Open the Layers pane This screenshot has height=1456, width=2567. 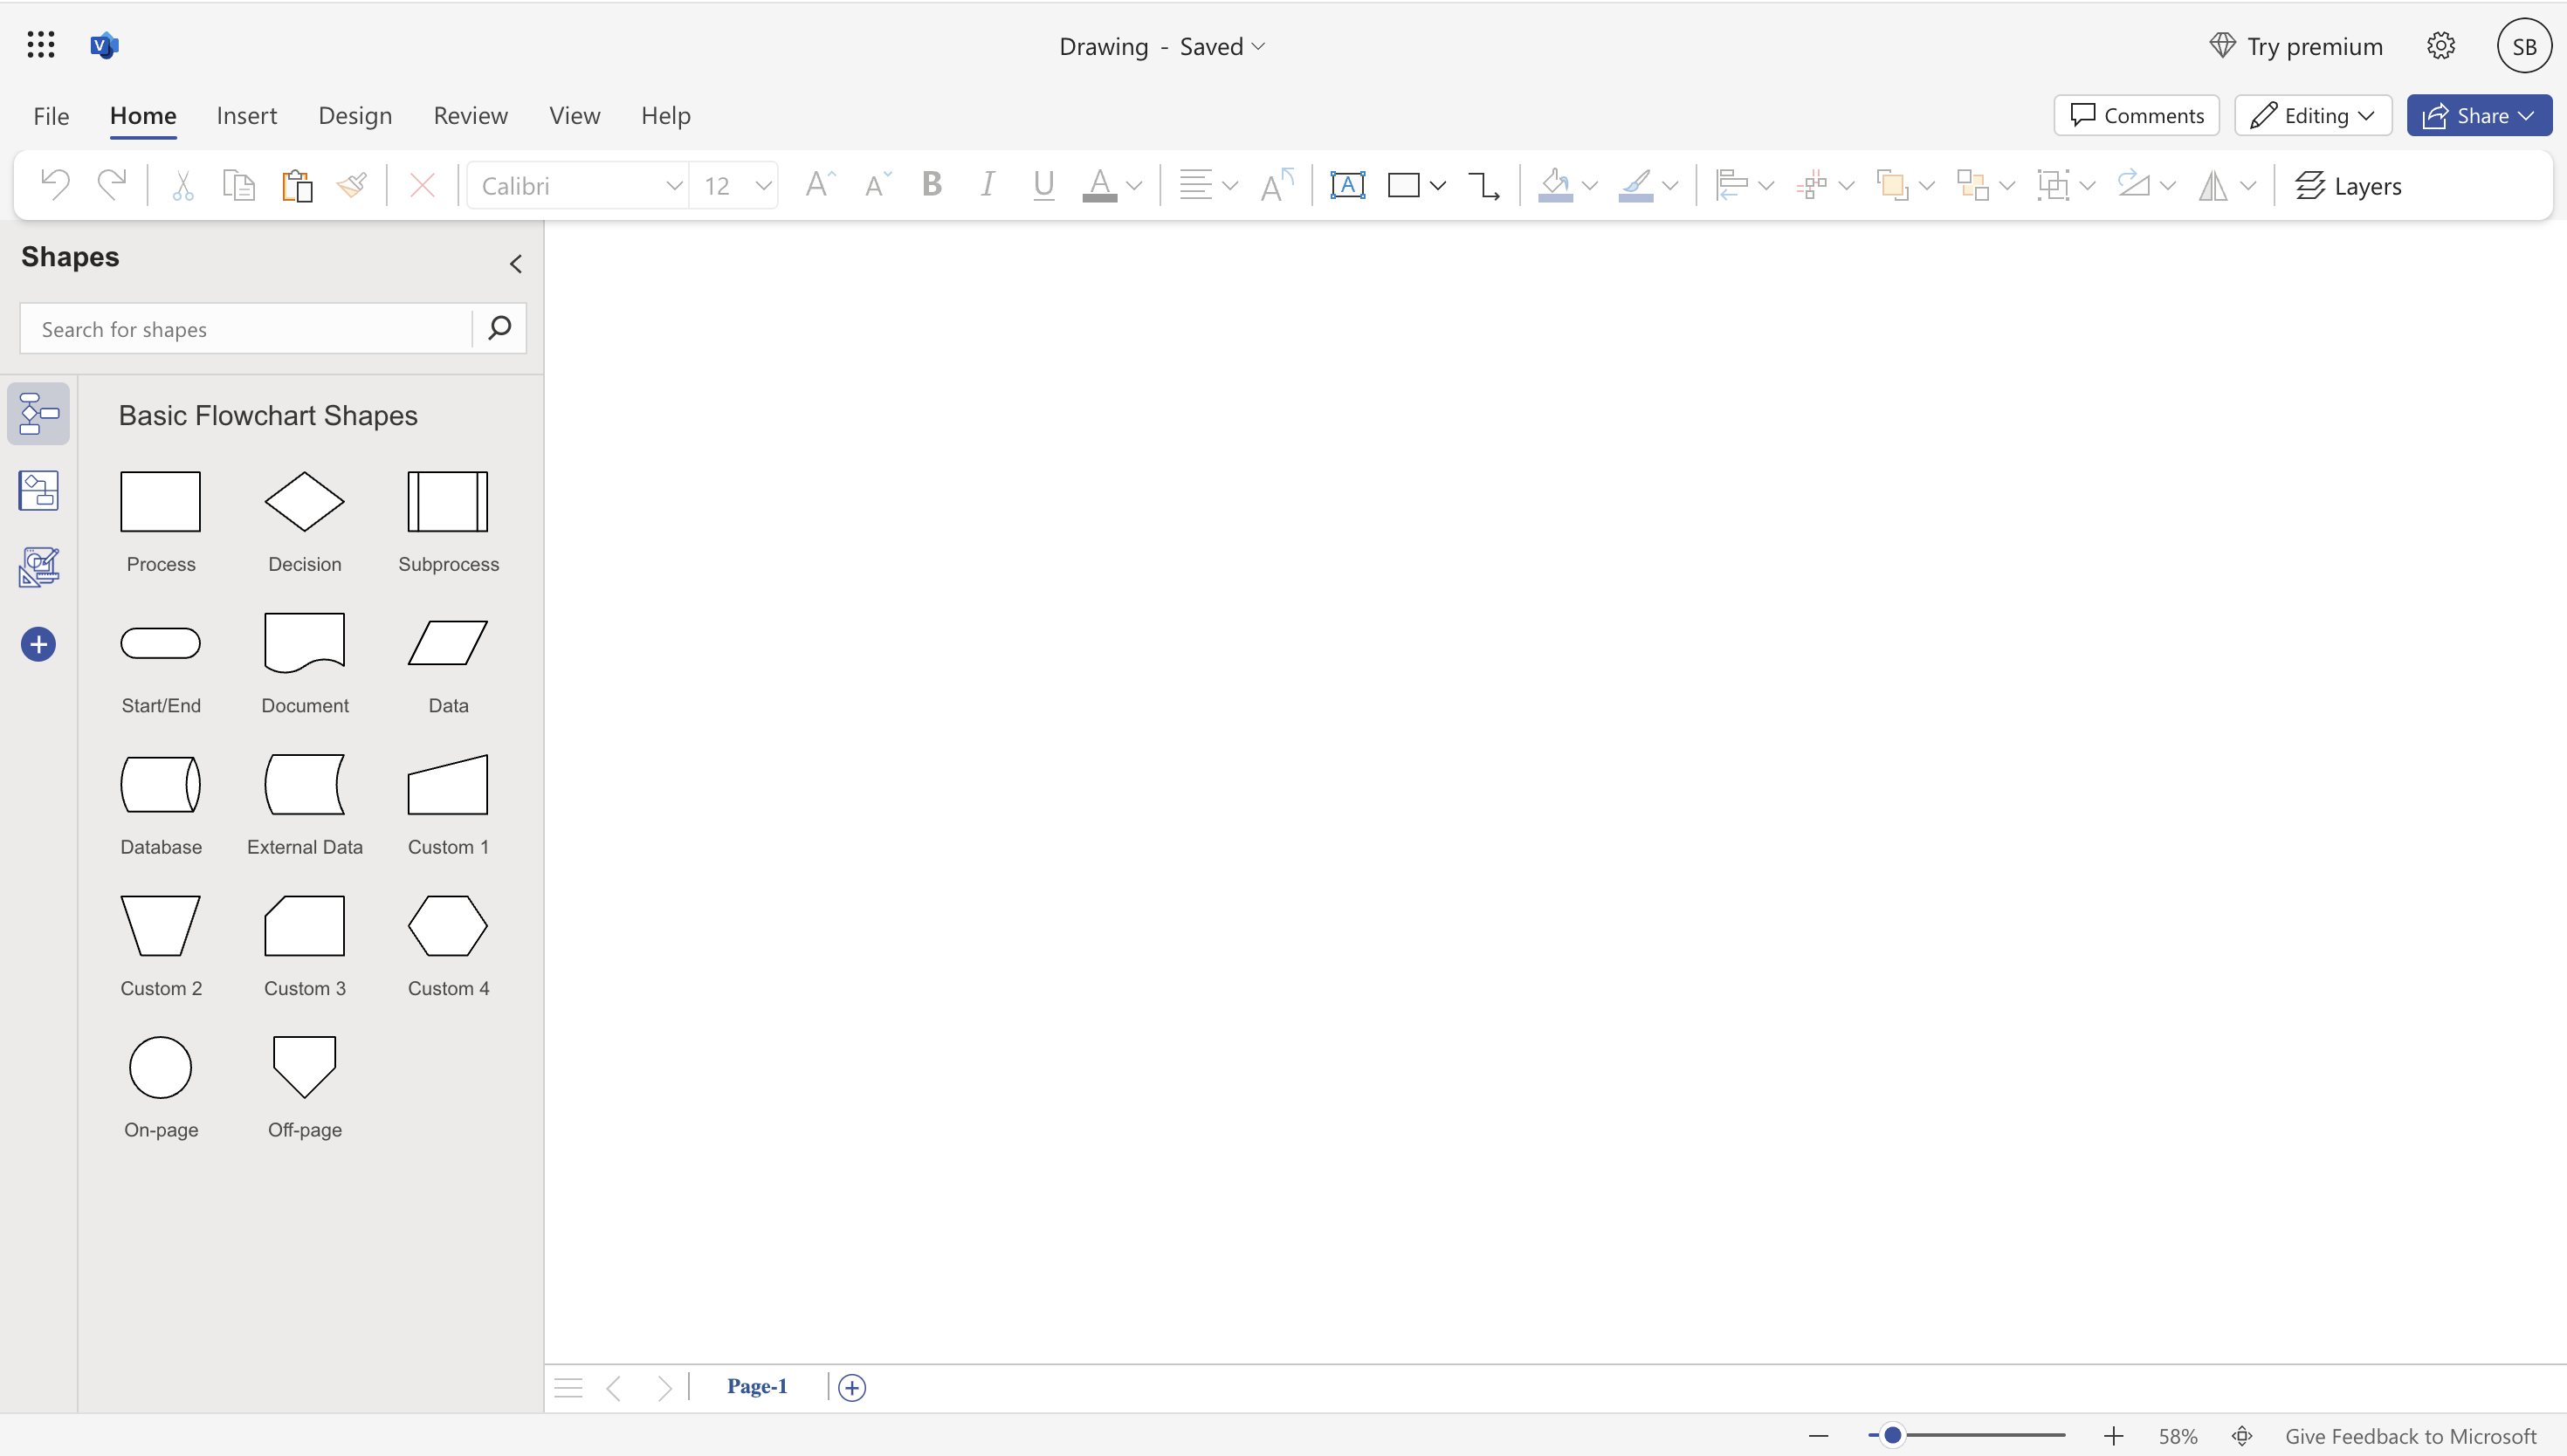(x=2348, y=185)
